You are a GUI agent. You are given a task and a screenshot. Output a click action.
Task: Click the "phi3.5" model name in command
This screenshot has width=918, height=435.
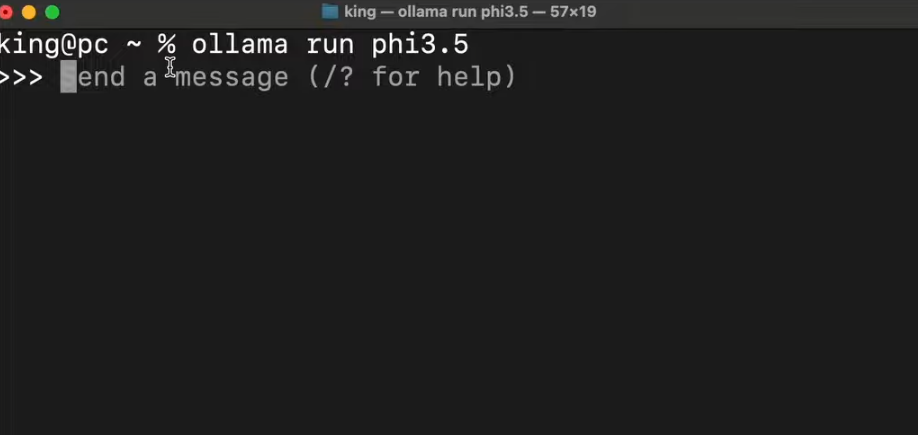(x=420, y=45)
